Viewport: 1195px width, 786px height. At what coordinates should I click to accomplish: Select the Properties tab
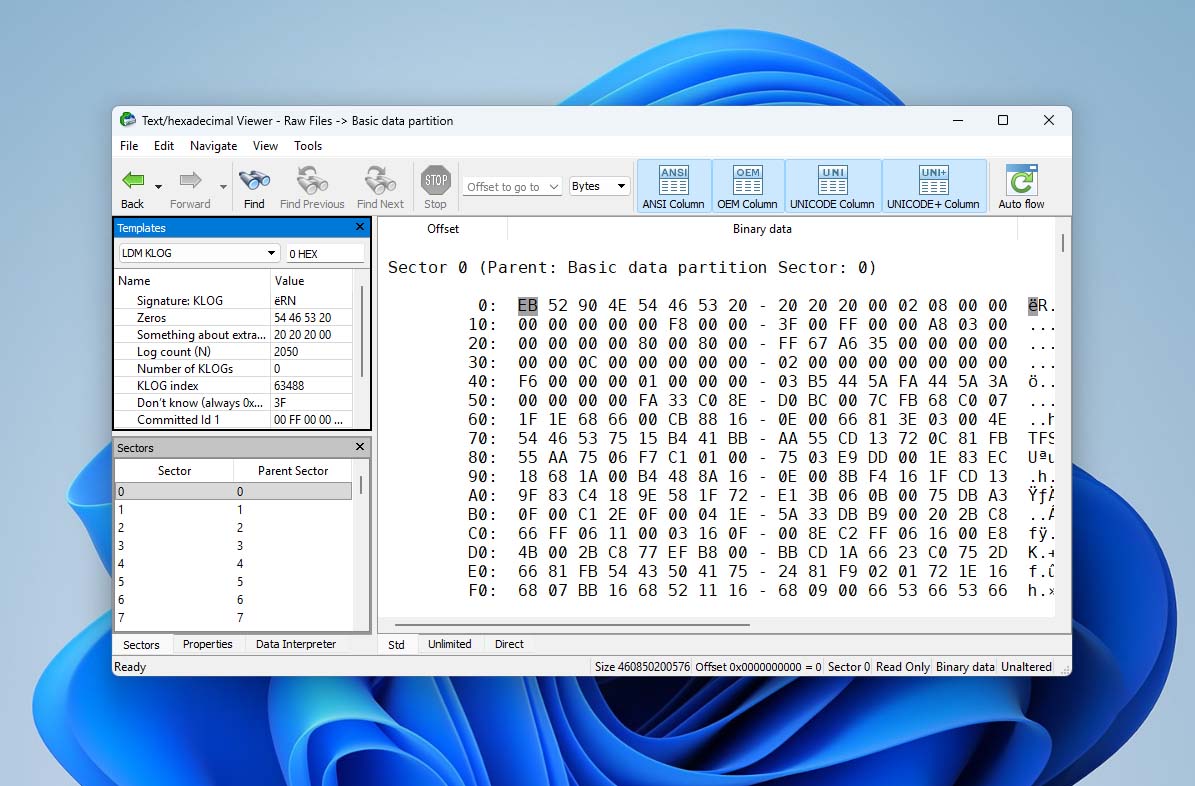coord(207,644)
